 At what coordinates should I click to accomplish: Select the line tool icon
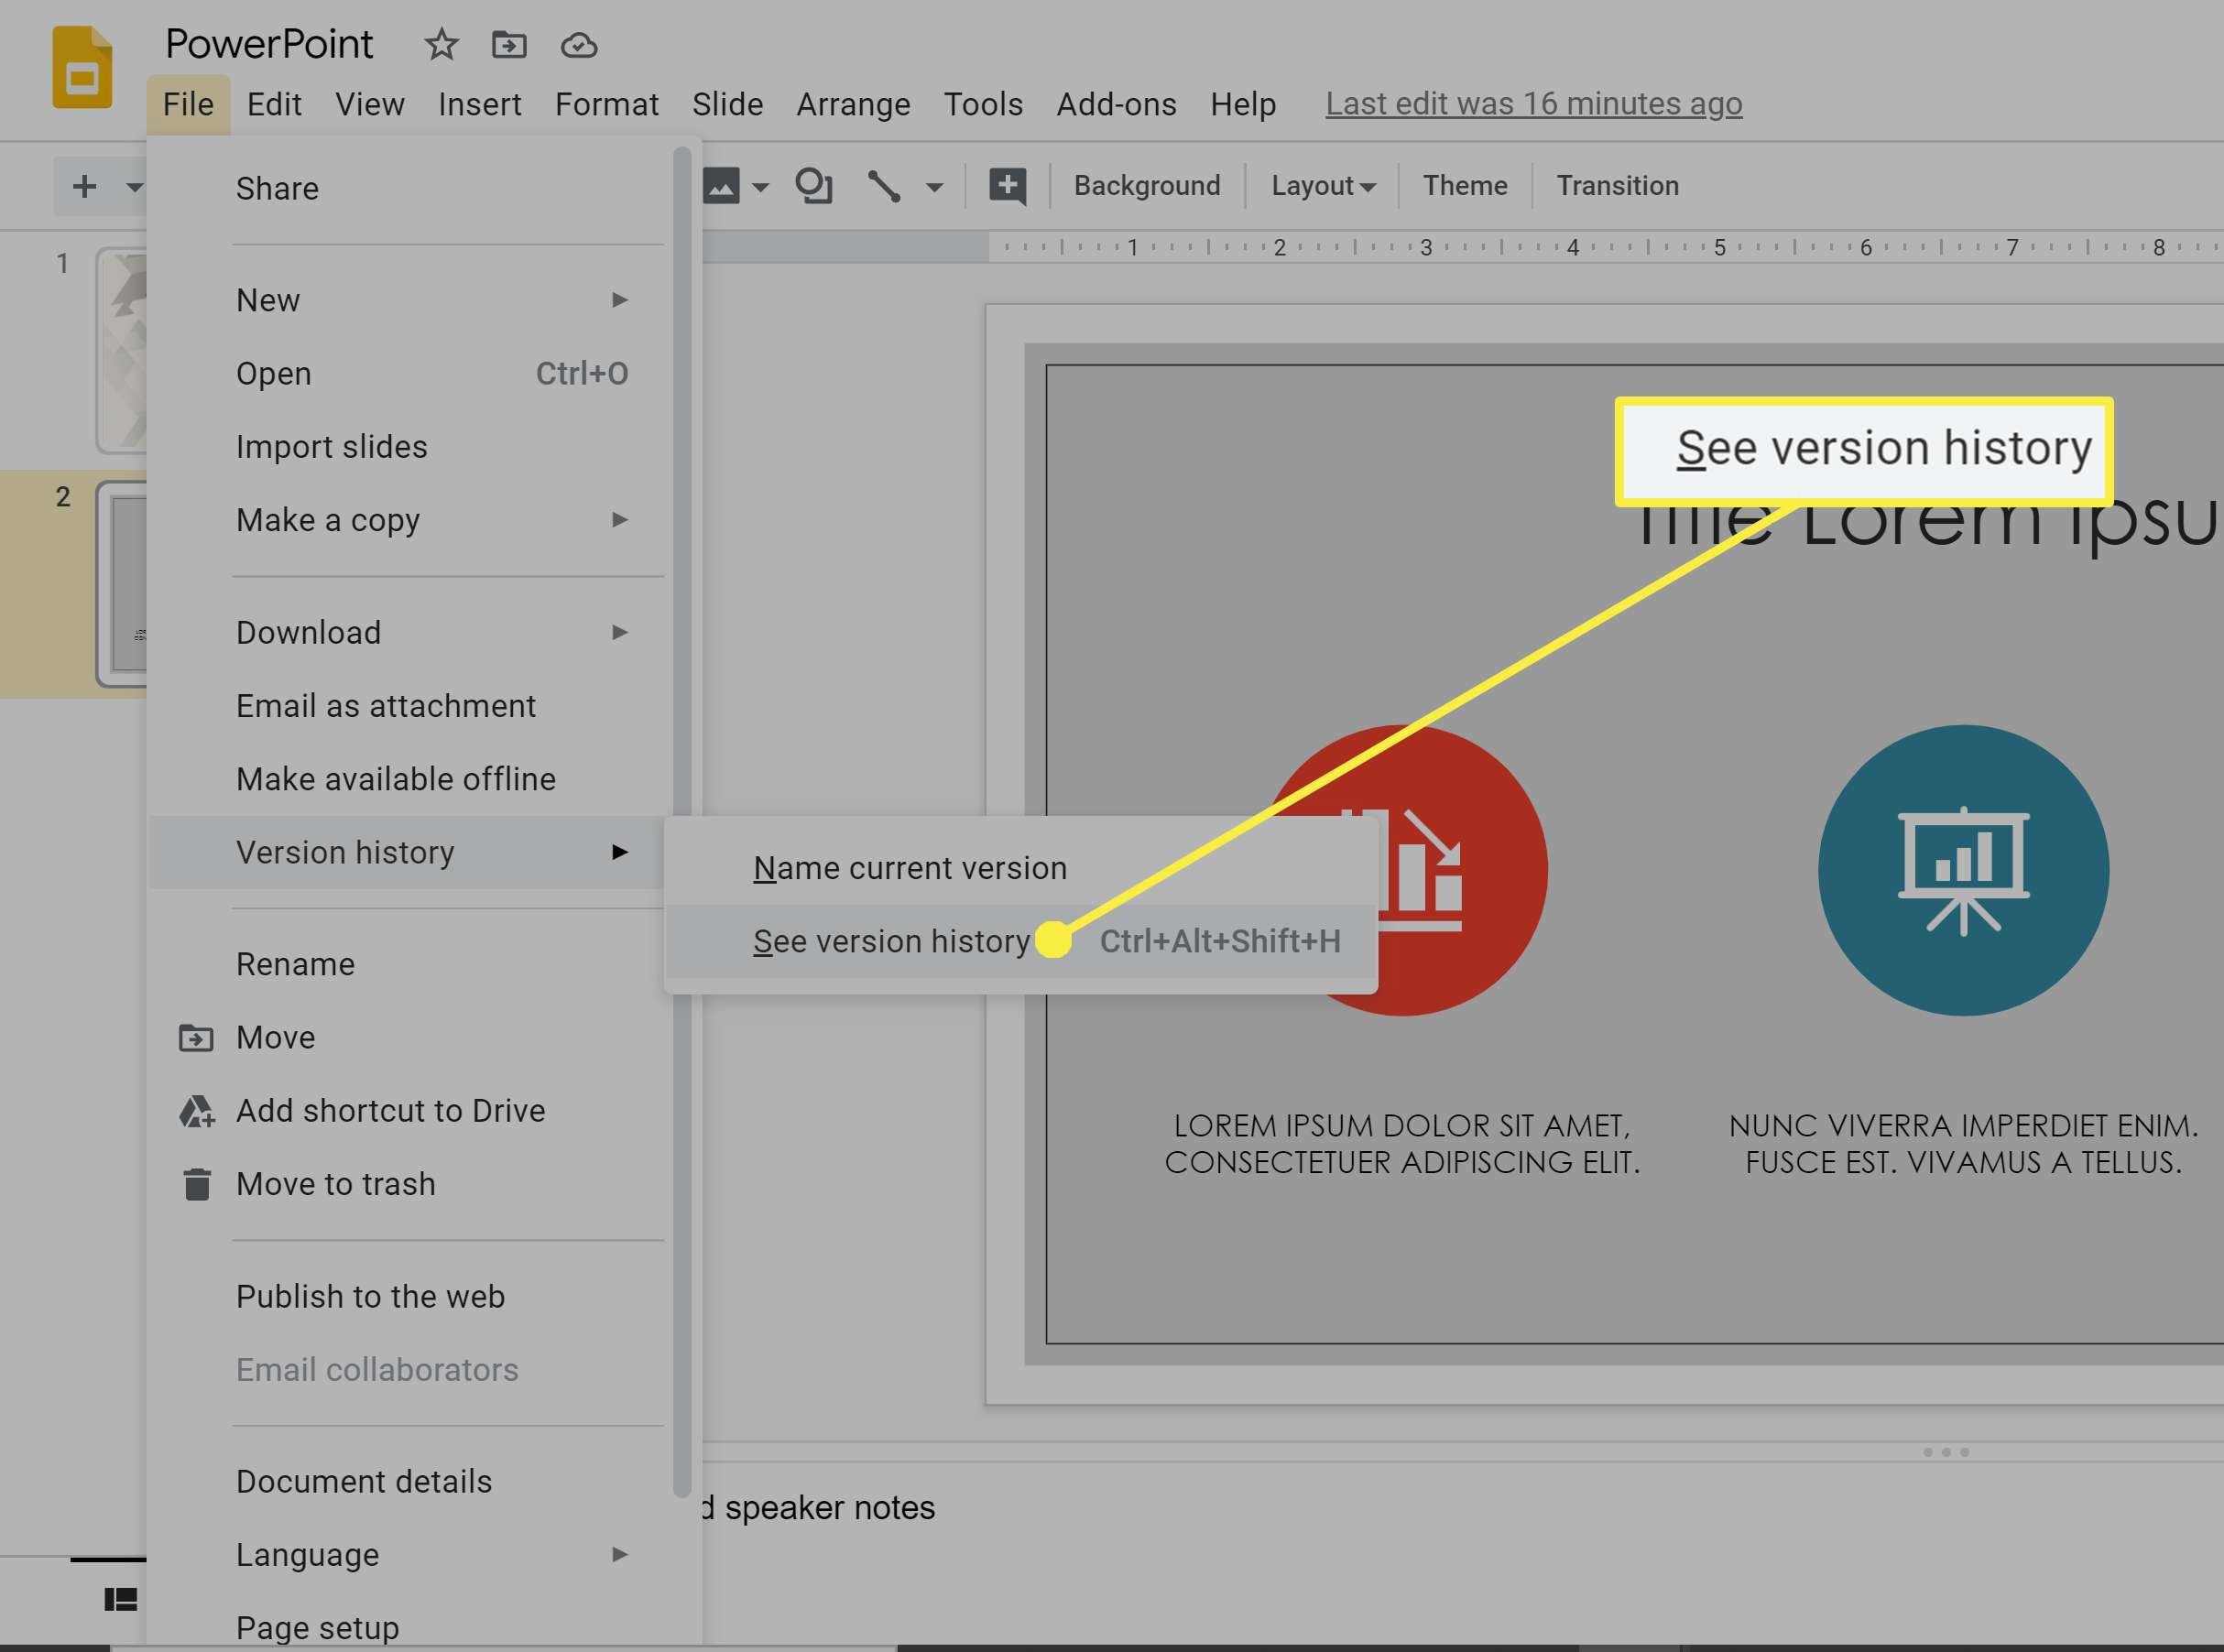(884, 186)
